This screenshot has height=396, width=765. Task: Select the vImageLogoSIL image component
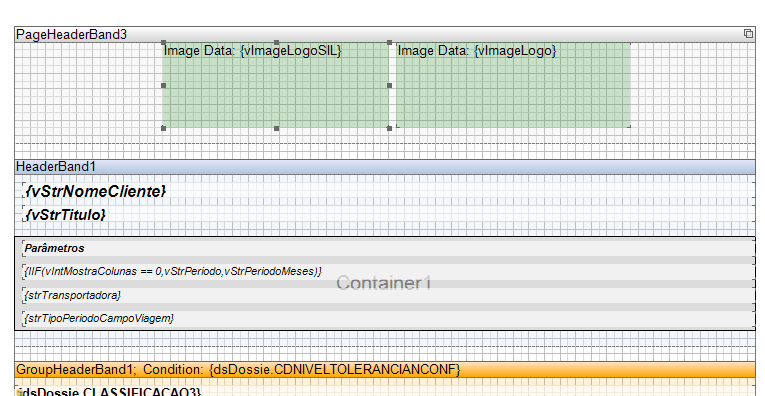(x=276, y=85)
